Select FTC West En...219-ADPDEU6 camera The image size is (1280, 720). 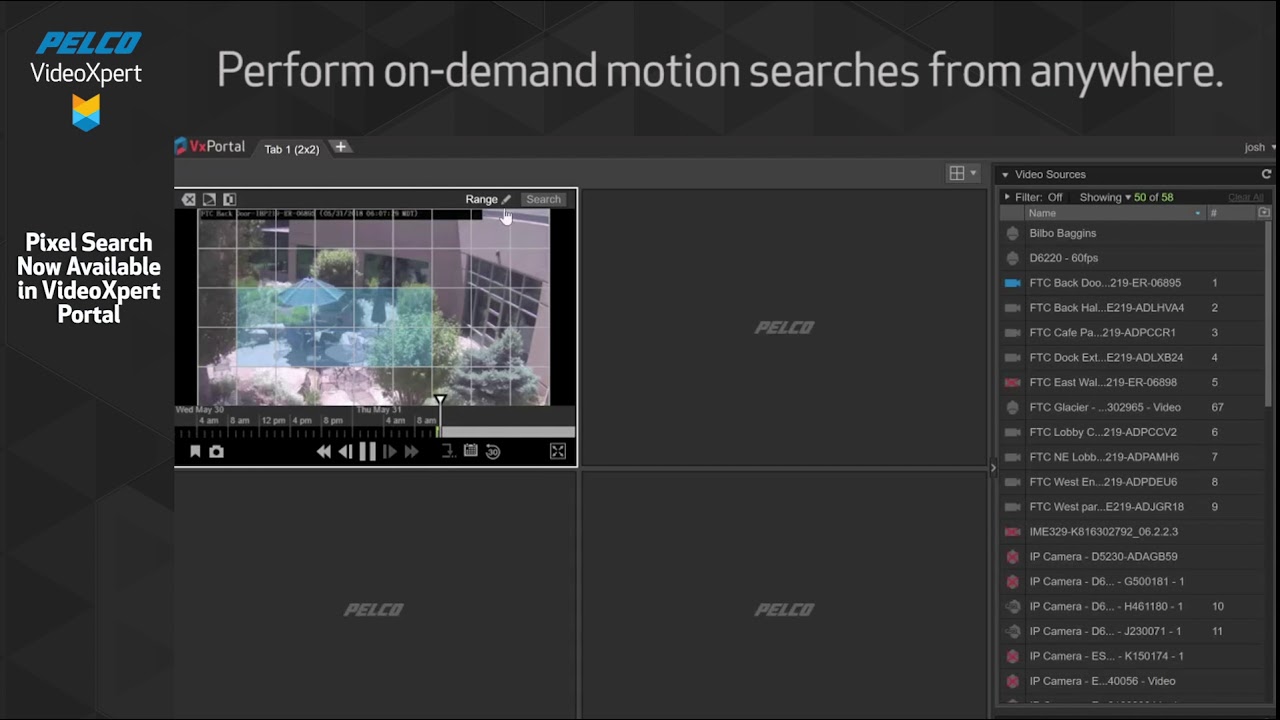point(1132,482)
